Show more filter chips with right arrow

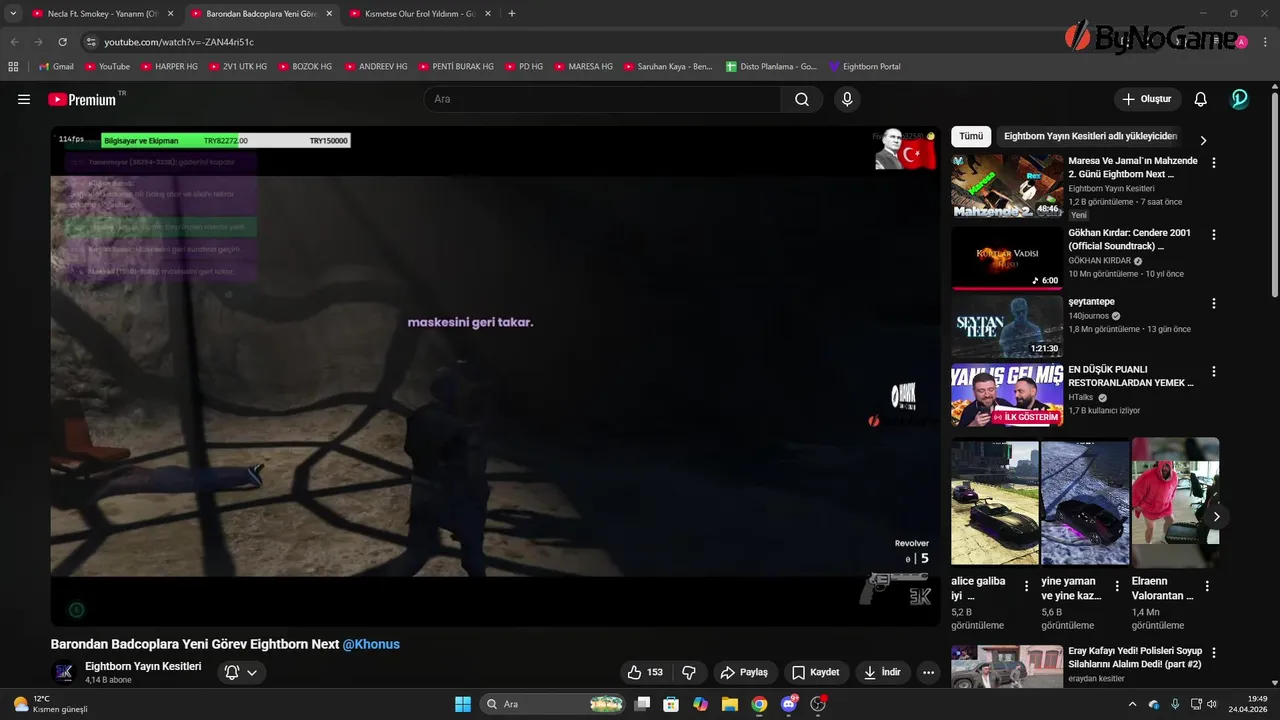1203,141
